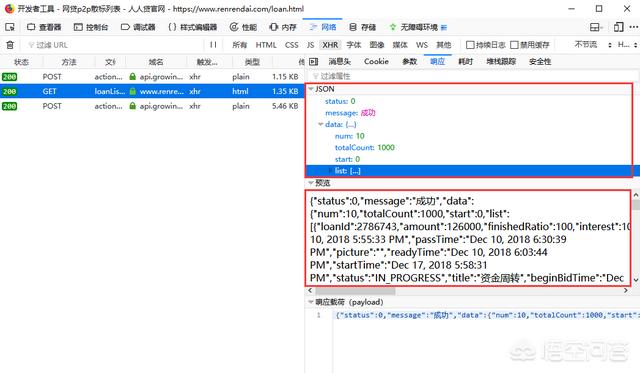The height and width of the screenshot is (373, 640).
Task: Open the 调试器 (Debugger) panel
Action: click(138, 27)
